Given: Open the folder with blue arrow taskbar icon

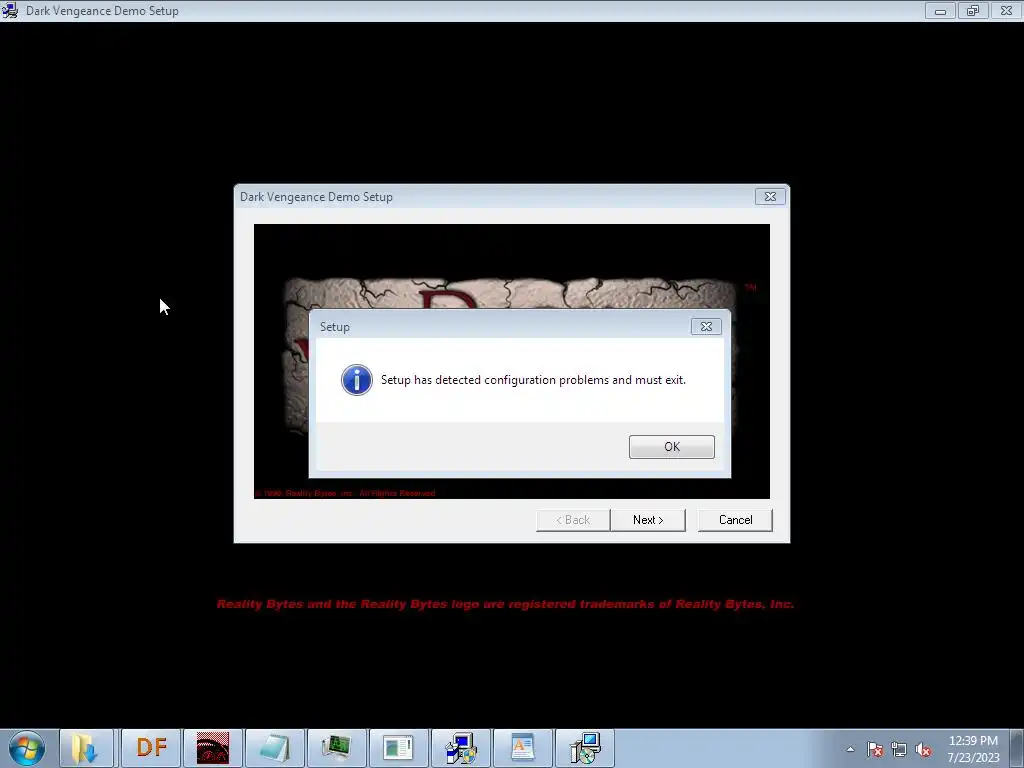Looking at the screenshot, I should (x=87, y=748).
